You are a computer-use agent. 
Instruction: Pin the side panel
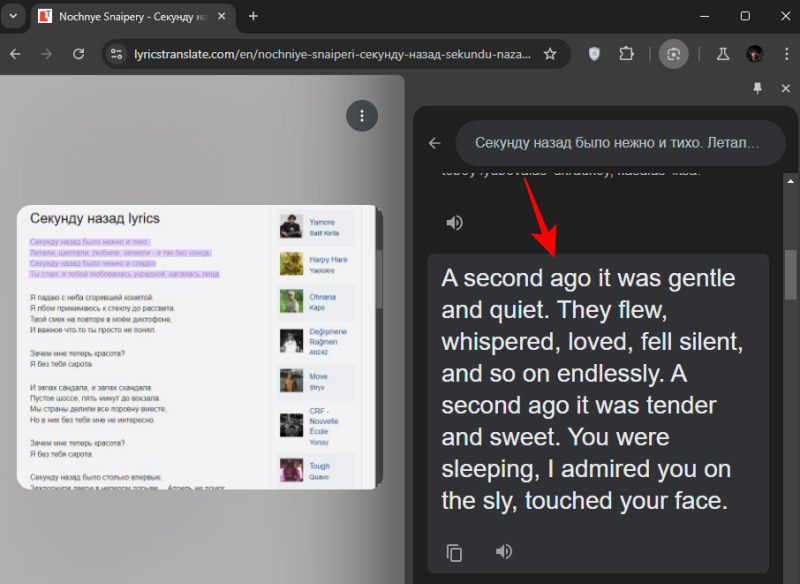[757, 89]
